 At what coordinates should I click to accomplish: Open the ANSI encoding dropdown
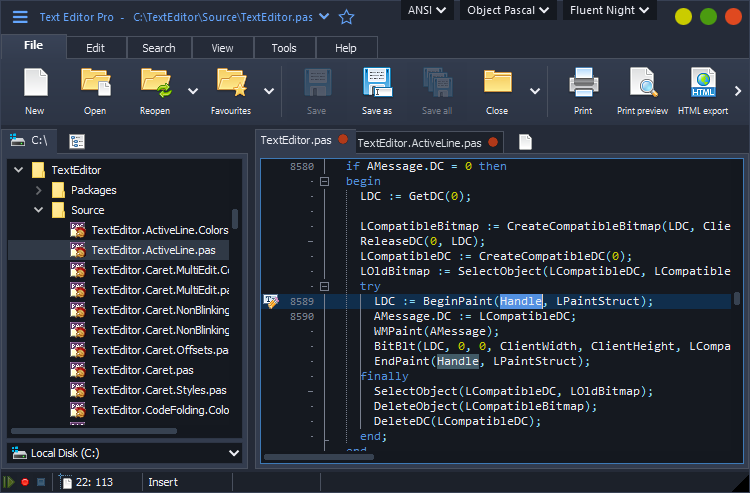click(x=427, y=10)
